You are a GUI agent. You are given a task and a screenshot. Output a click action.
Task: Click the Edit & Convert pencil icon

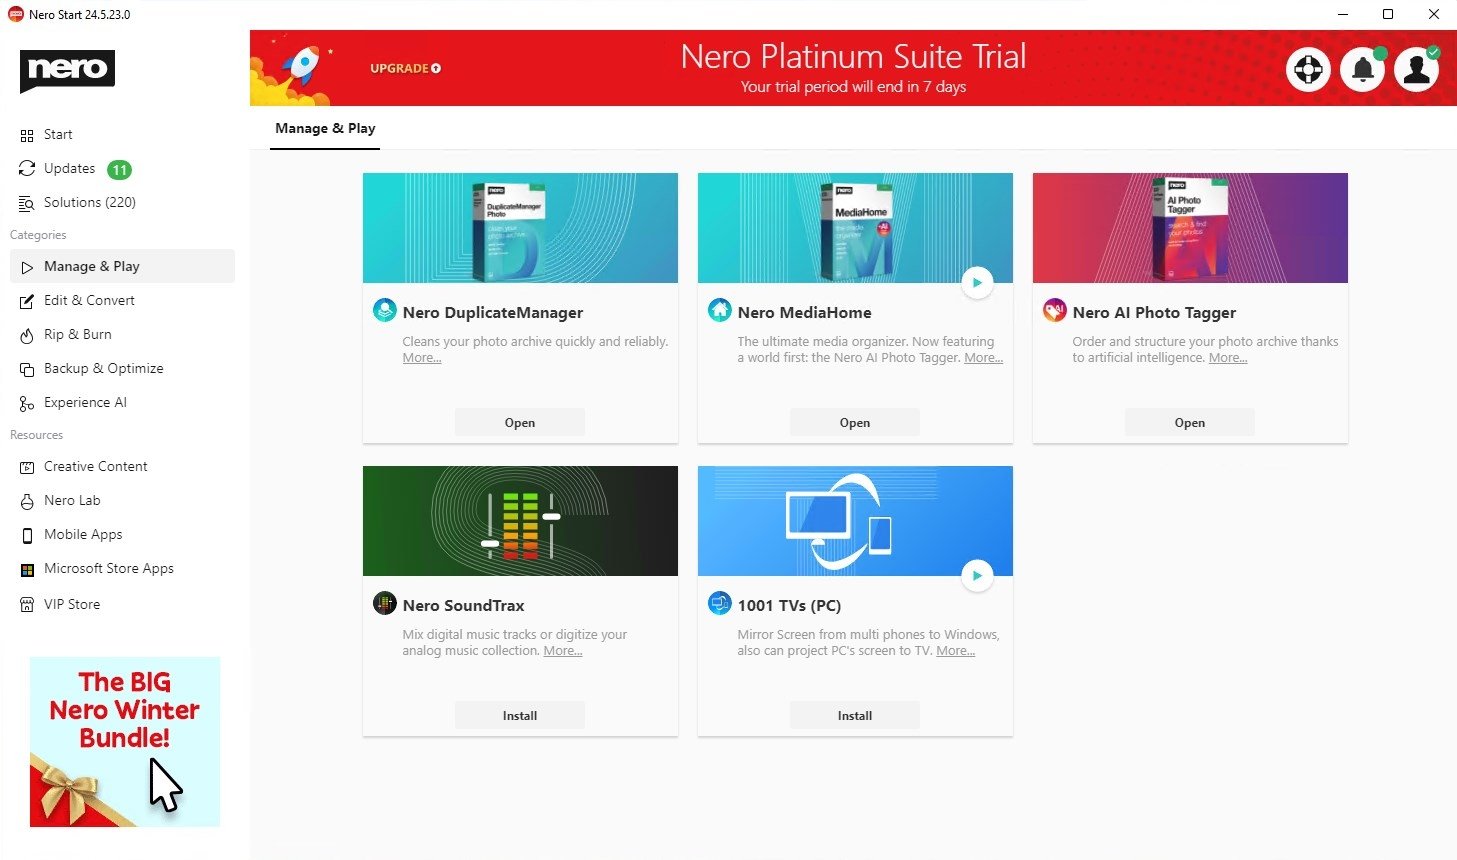(x=27, y=301)
